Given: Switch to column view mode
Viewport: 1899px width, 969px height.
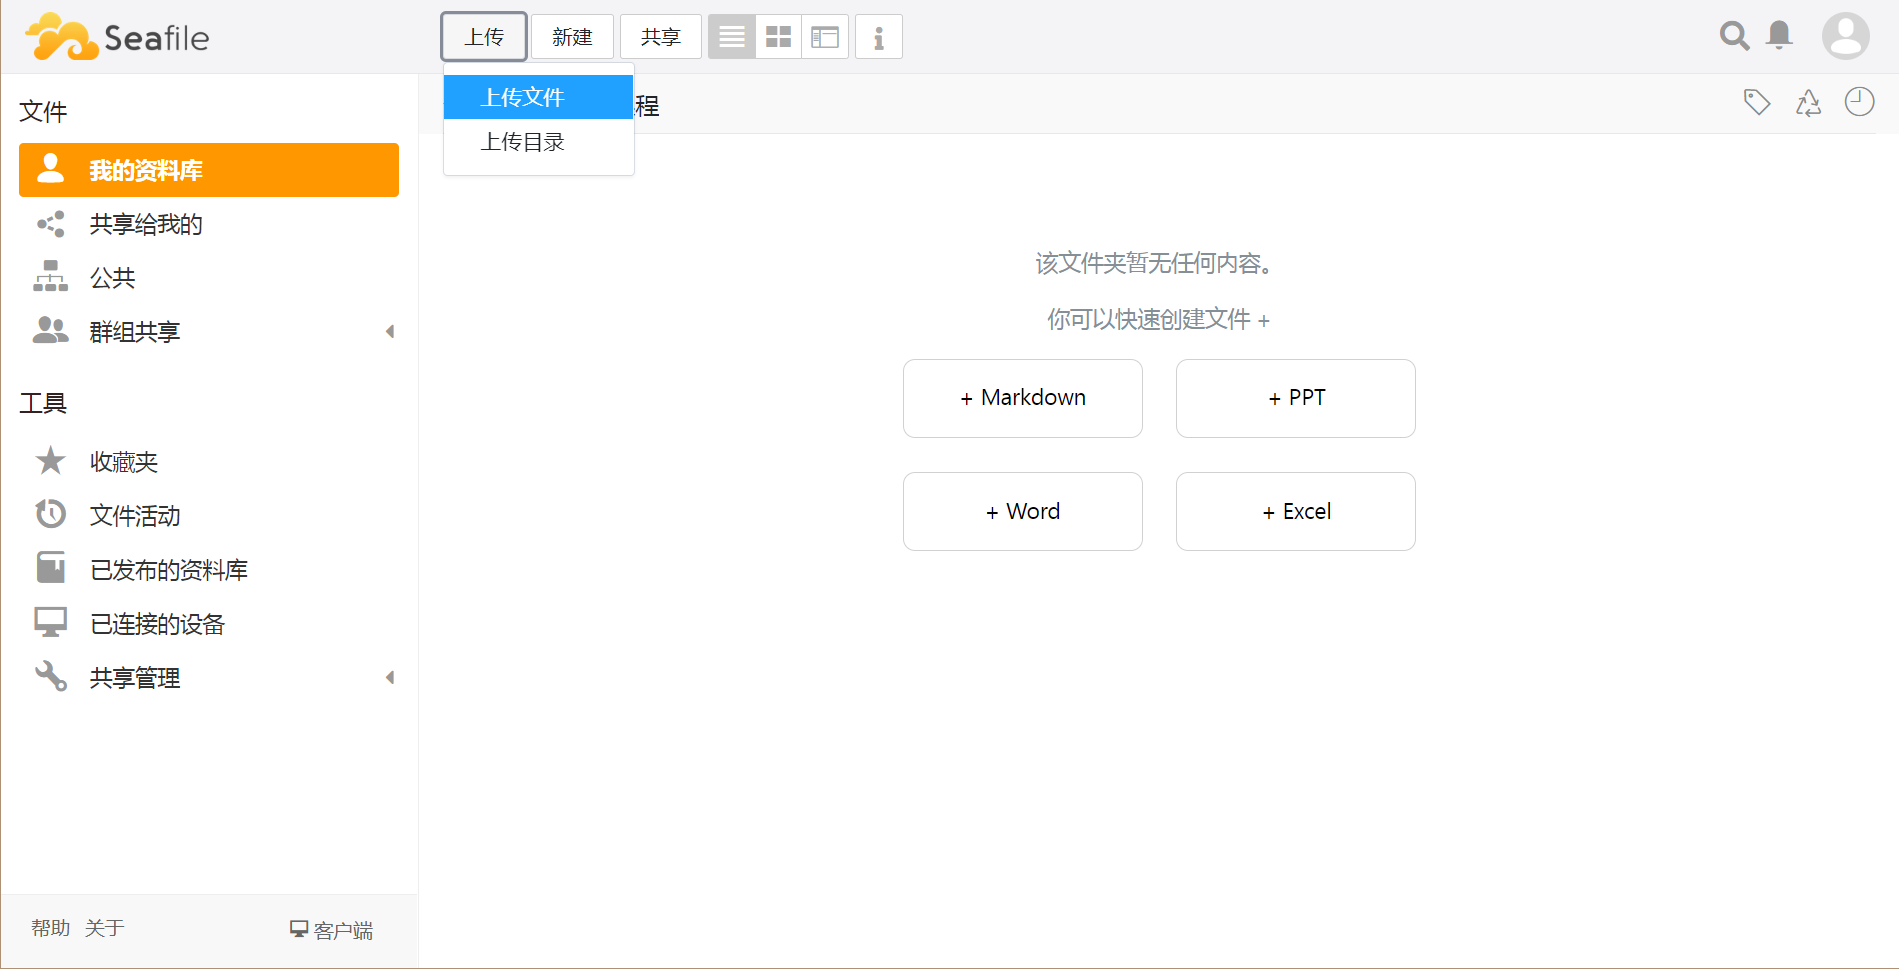Looking at the screenshot, I should click(825, 37).
